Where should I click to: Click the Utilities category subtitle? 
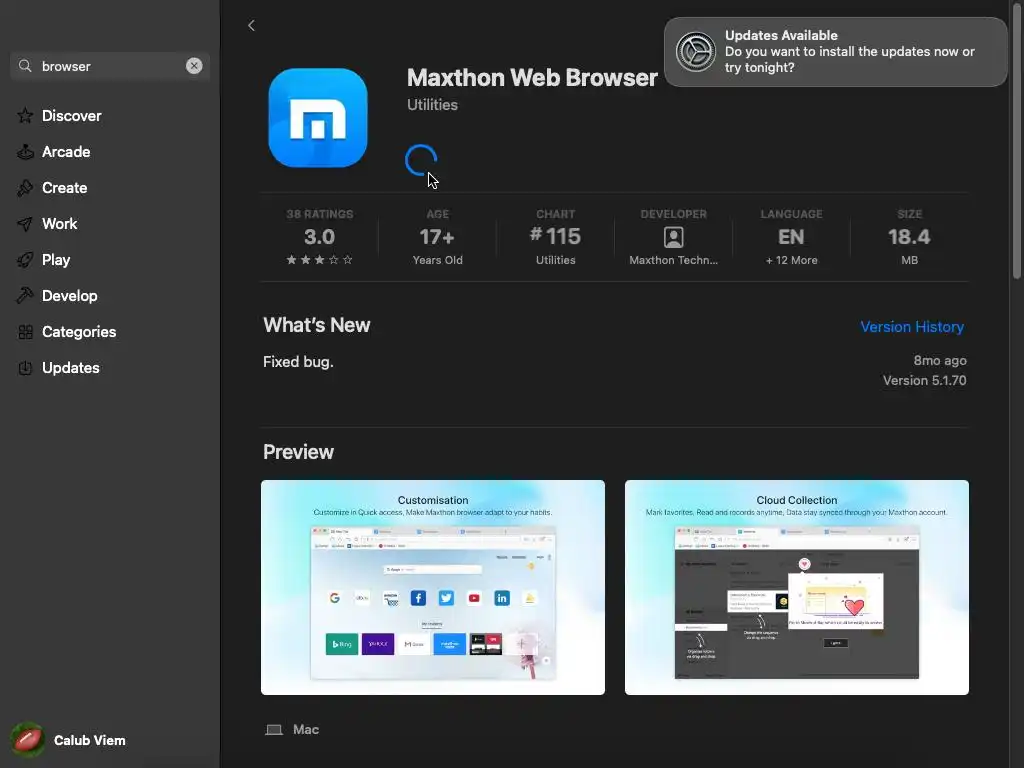point(432,104)
